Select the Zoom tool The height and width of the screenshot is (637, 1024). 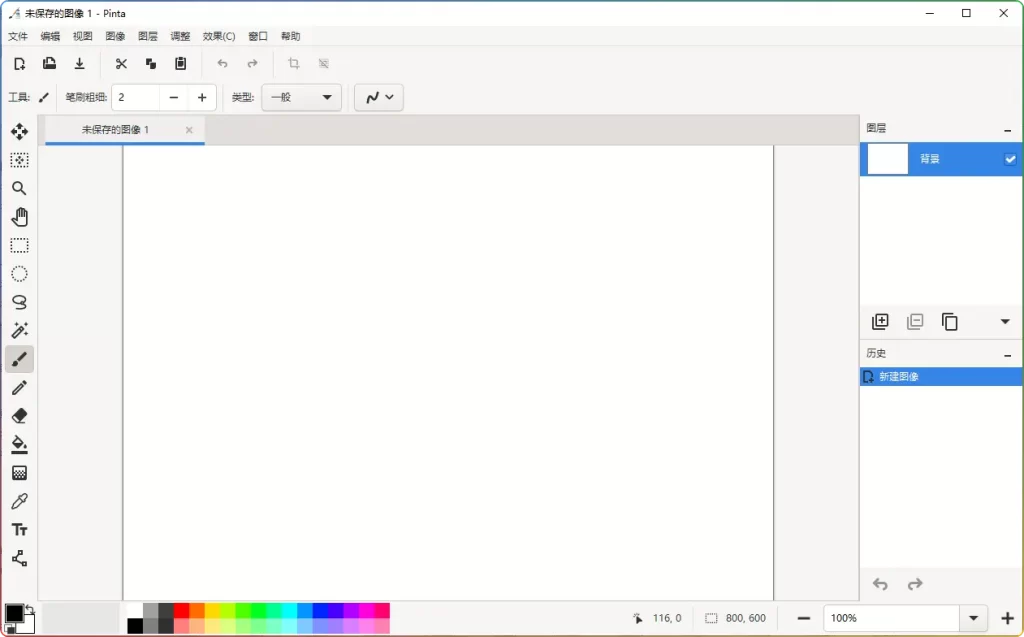click(x=19, y=188)
